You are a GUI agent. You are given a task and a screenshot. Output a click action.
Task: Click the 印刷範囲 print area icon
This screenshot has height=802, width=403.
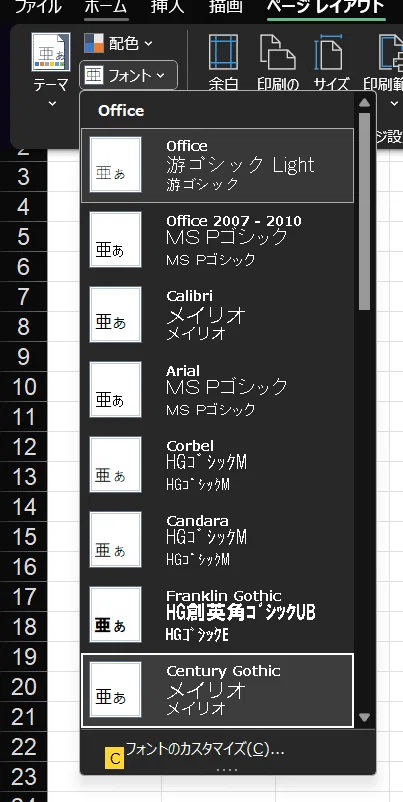point(391,52)
